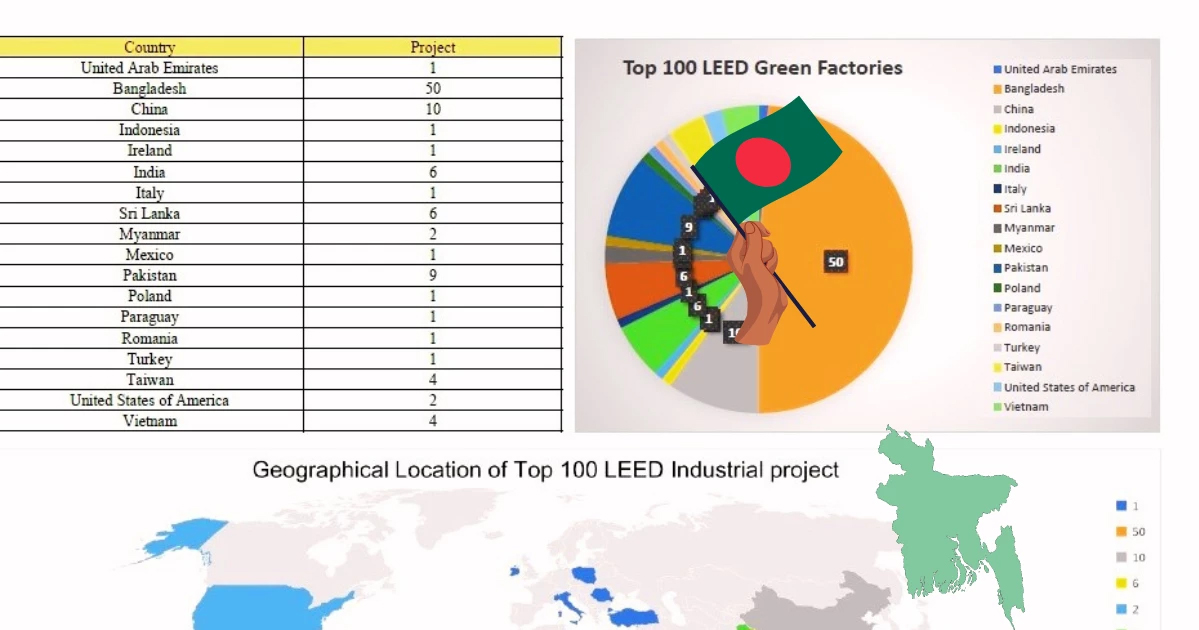1199x630 pixels.
Task: Click the Pakistan legend color square
Action: (998, 268)
